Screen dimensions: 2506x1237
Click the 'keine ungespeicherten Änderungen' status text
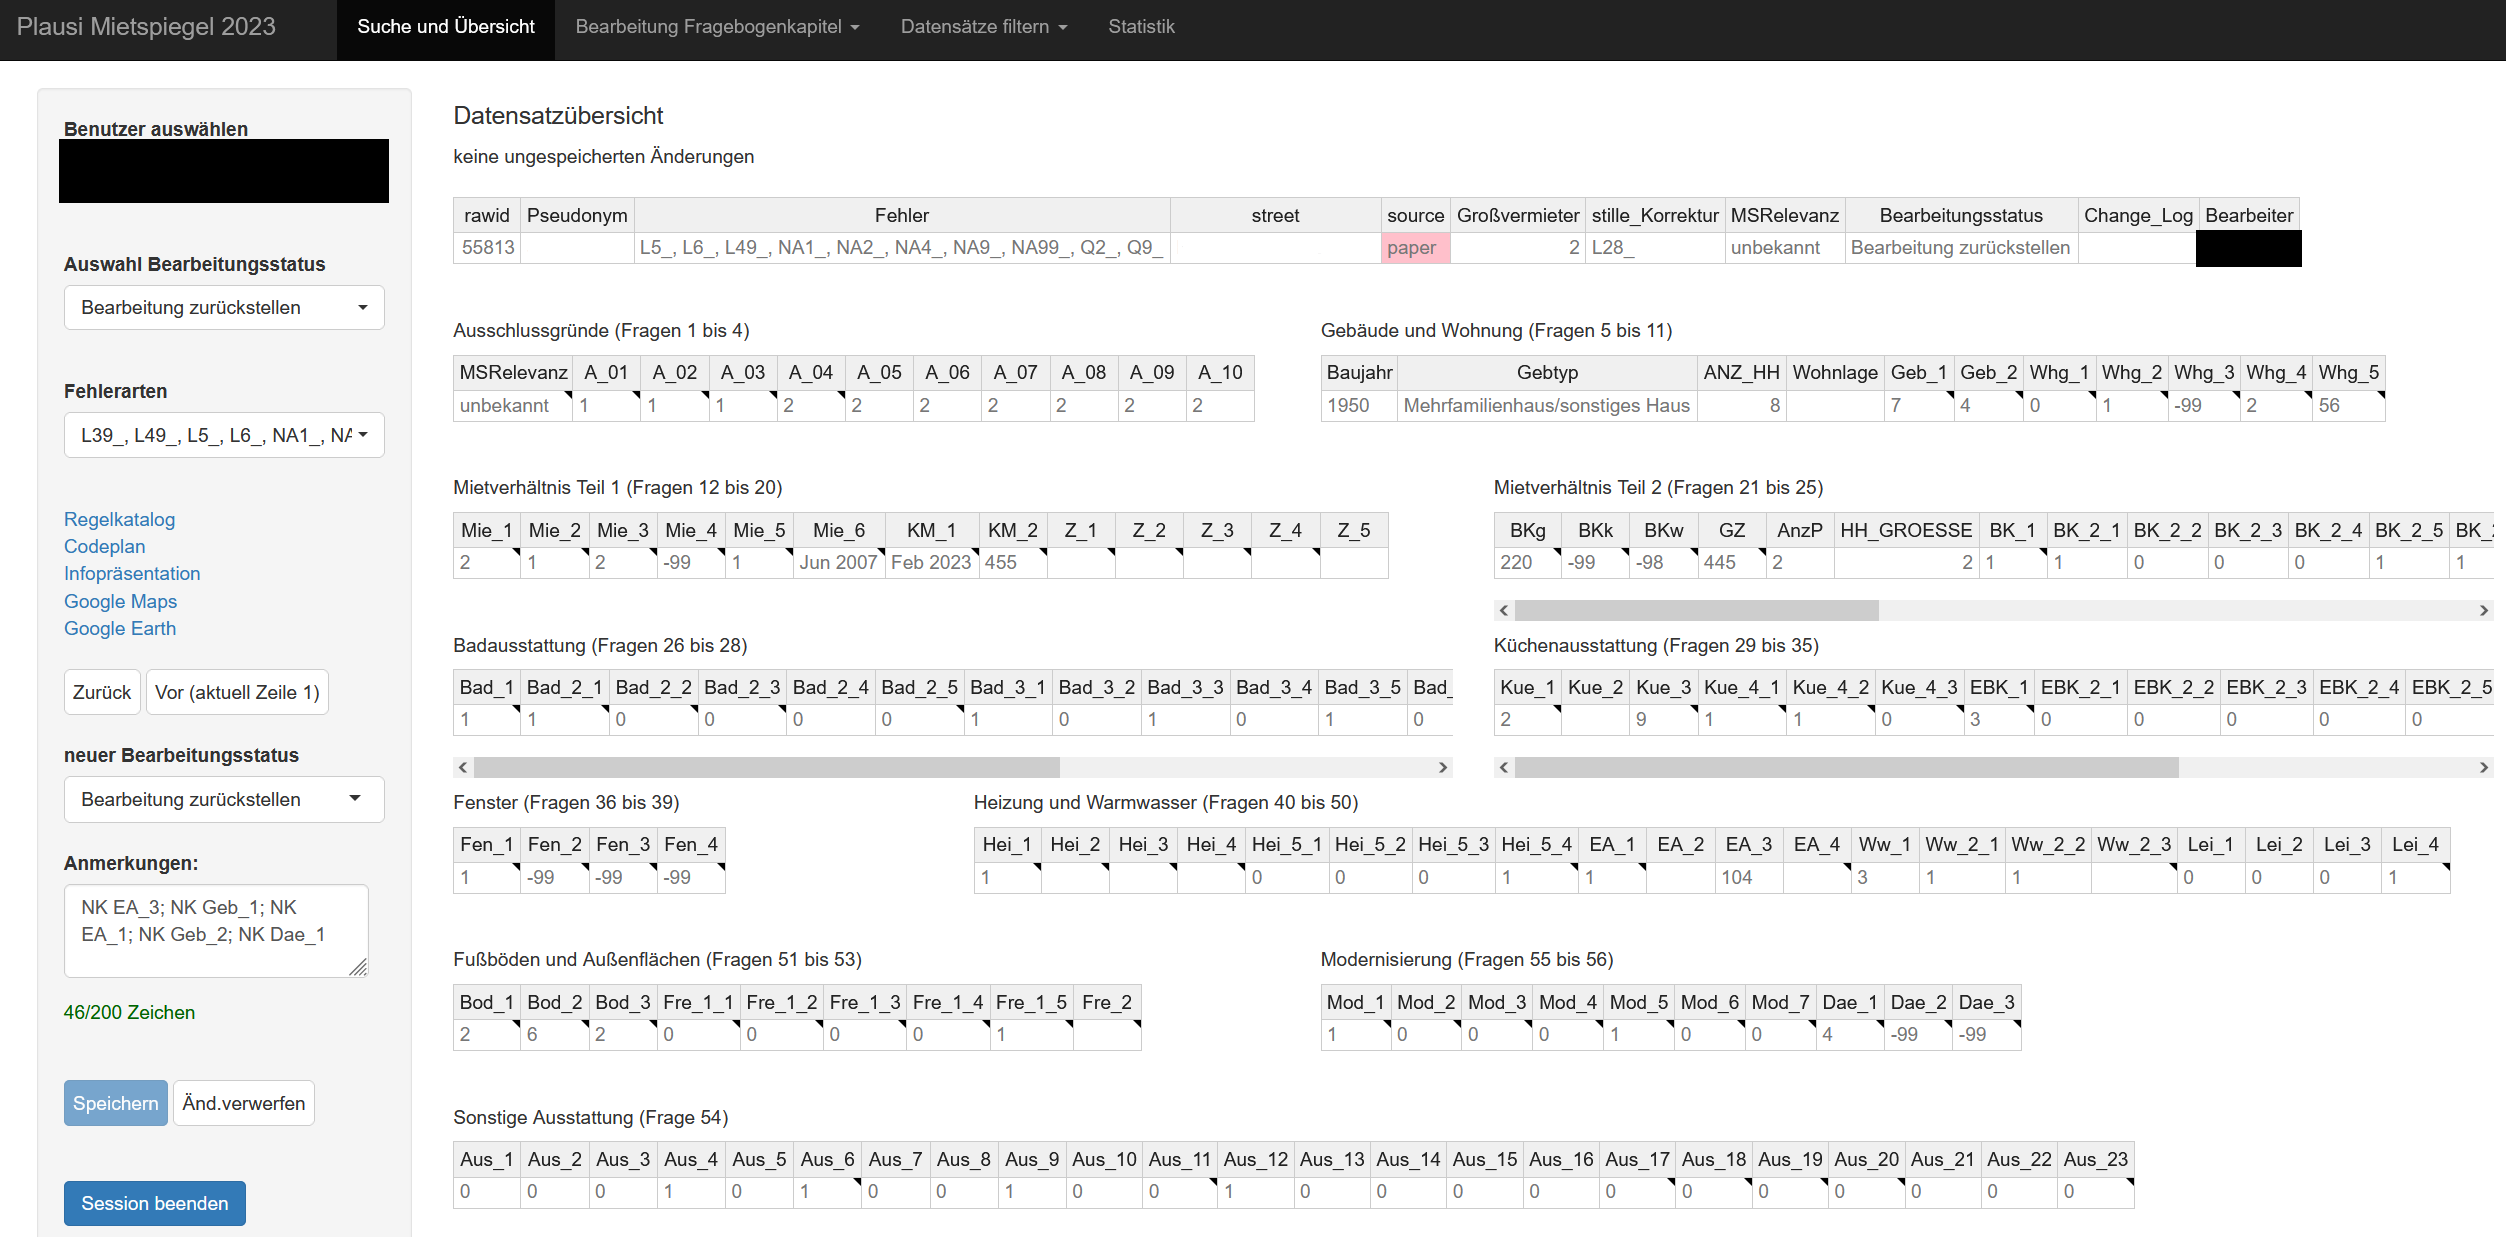pyautogui.click(x=603, y=156)
